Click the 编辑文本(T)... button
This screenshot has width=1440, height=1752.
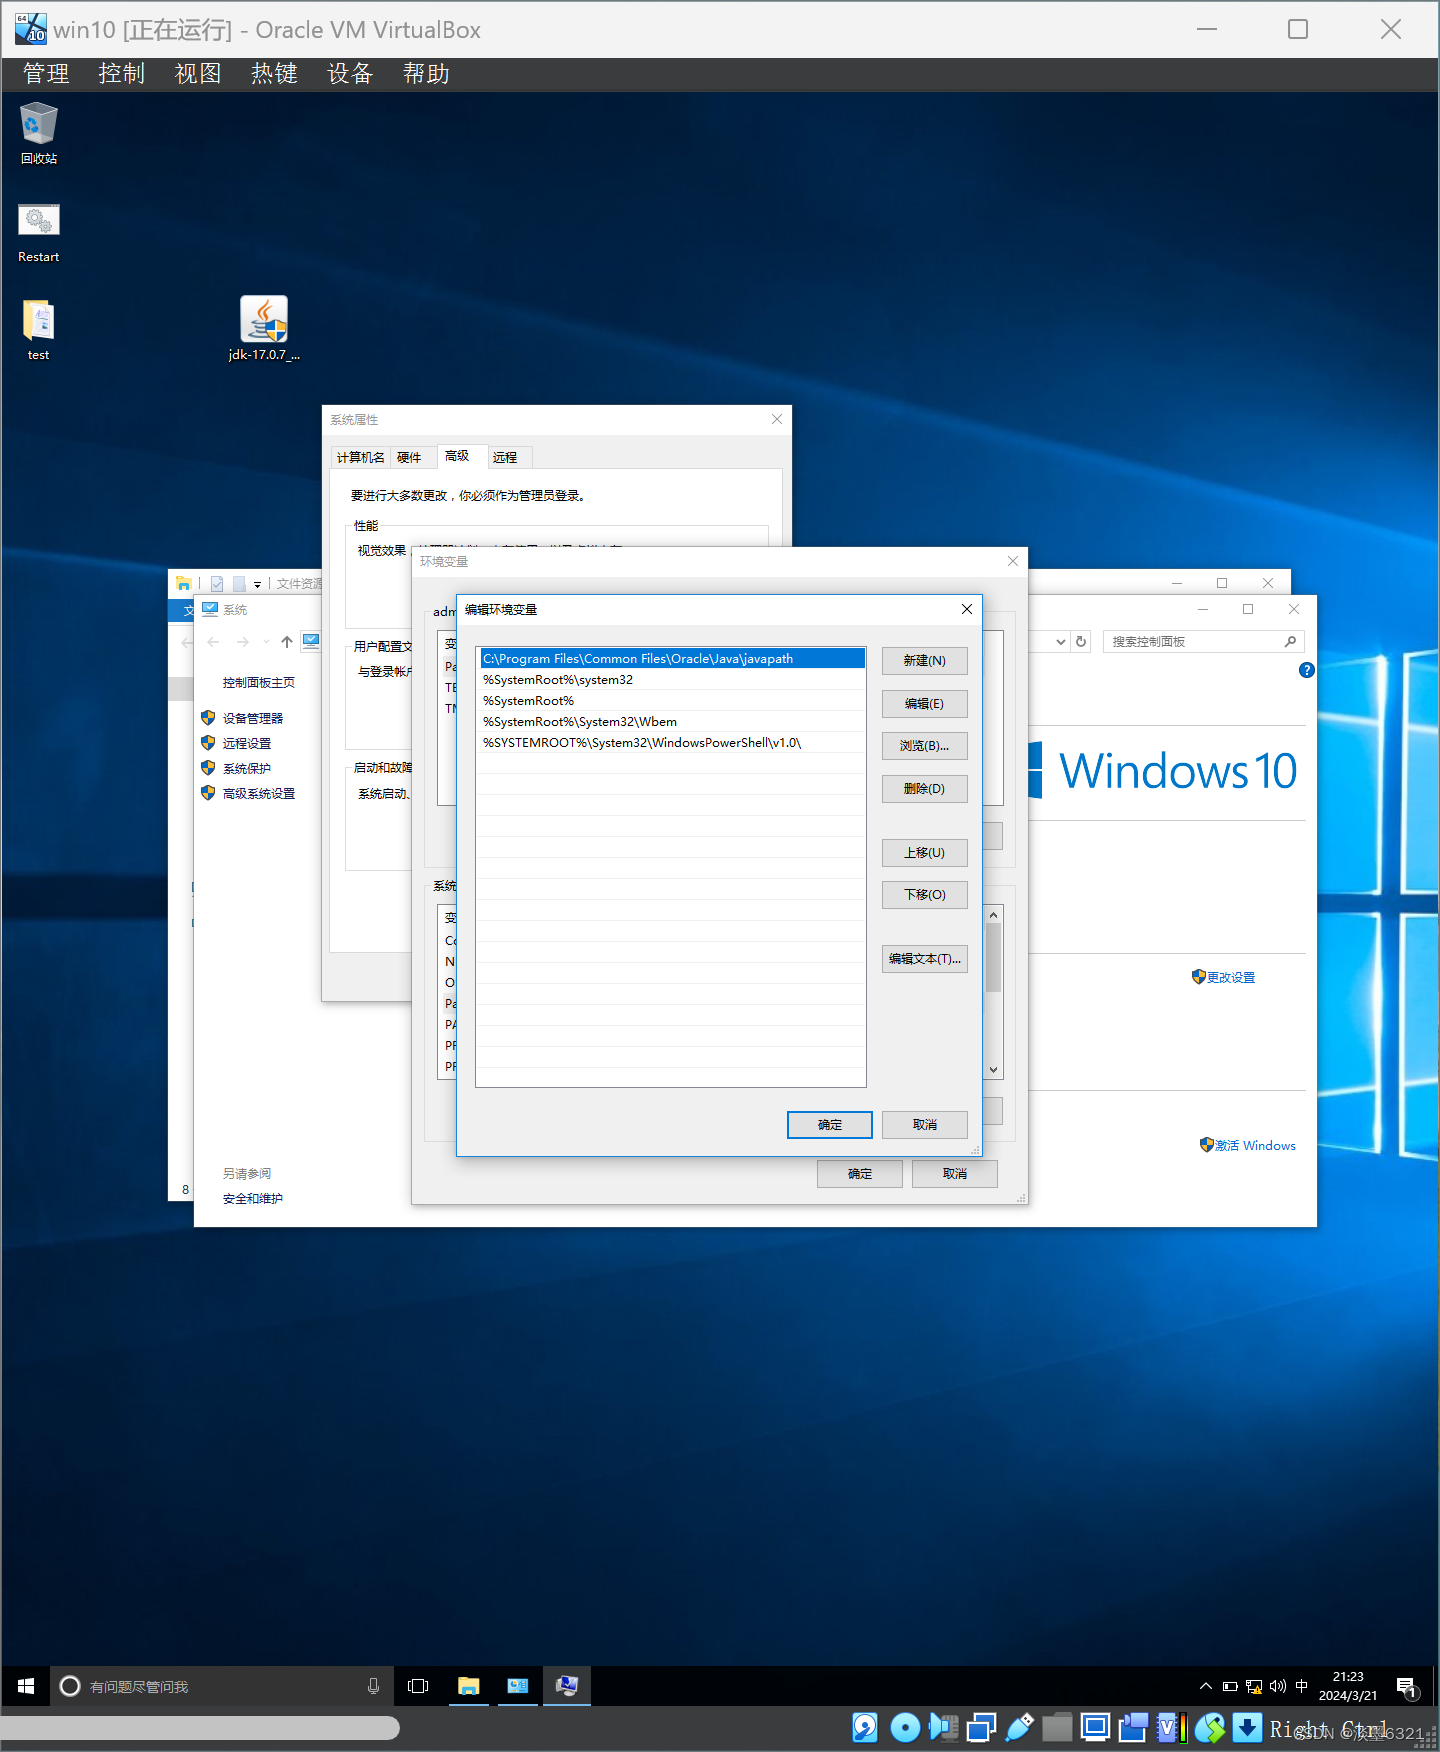tap(924, 959)
